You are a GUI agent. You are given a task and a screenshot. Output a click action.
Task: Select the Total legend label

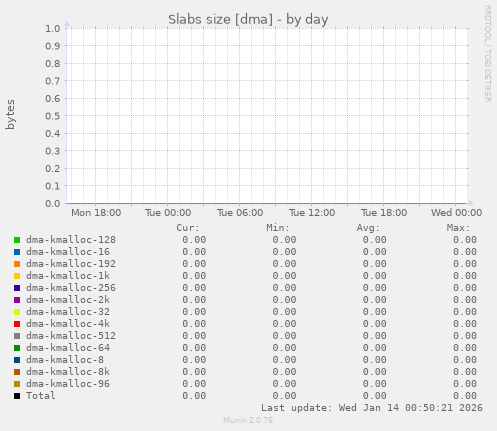[x=41, y=396]
